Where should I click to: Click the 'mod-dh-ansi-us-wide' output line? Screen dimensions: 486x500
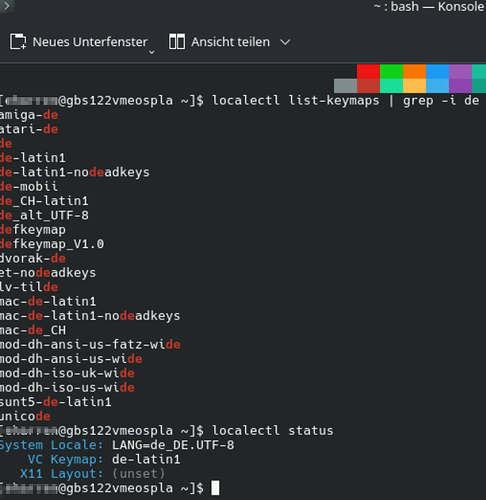71,359
